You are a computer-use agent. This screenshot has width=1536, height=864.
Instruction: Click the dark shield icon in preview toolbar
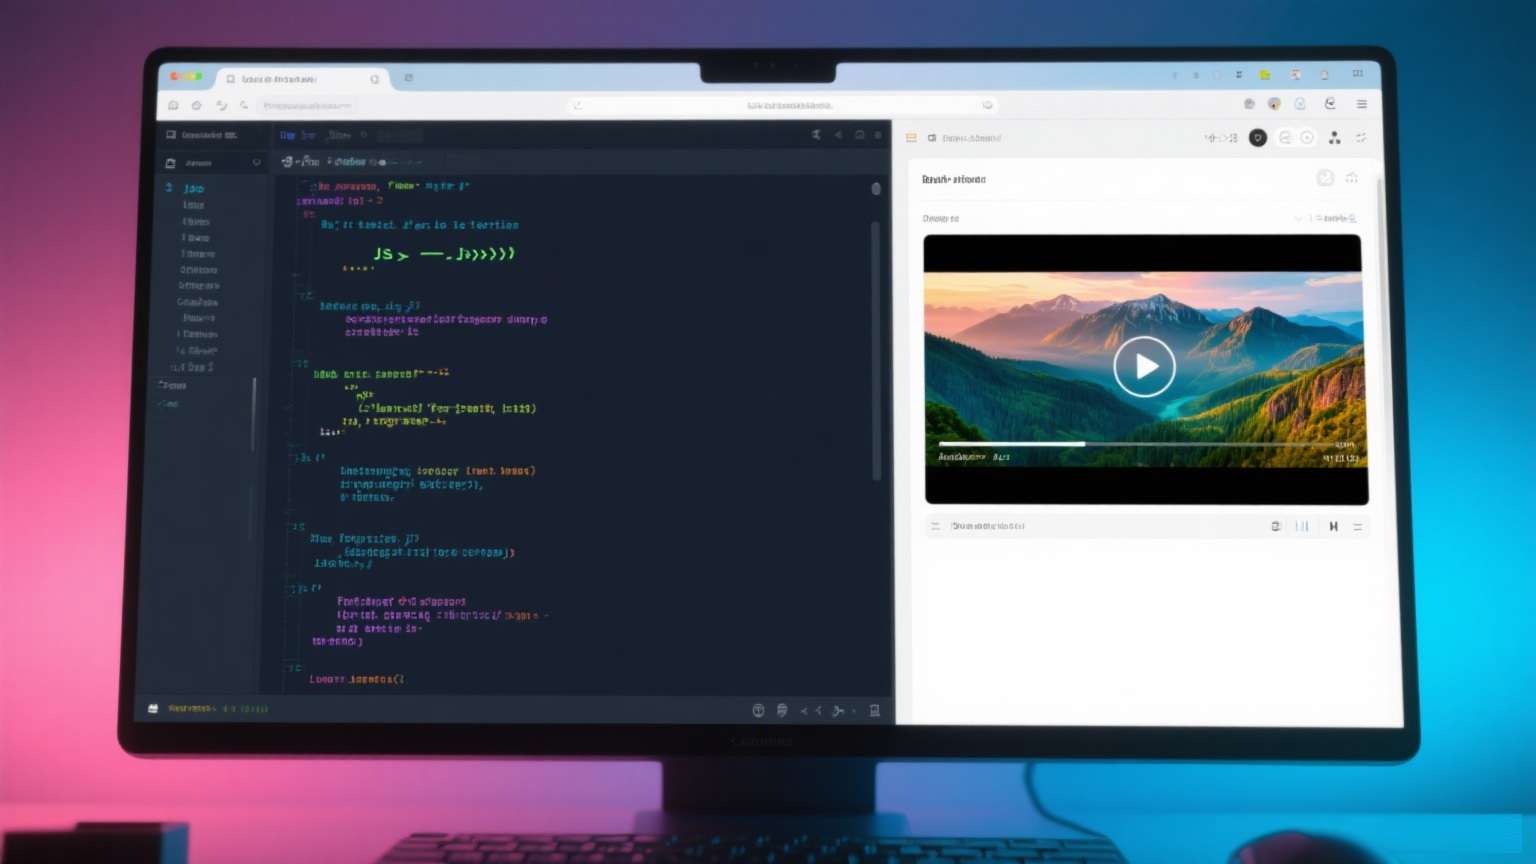pos(1258,138)
